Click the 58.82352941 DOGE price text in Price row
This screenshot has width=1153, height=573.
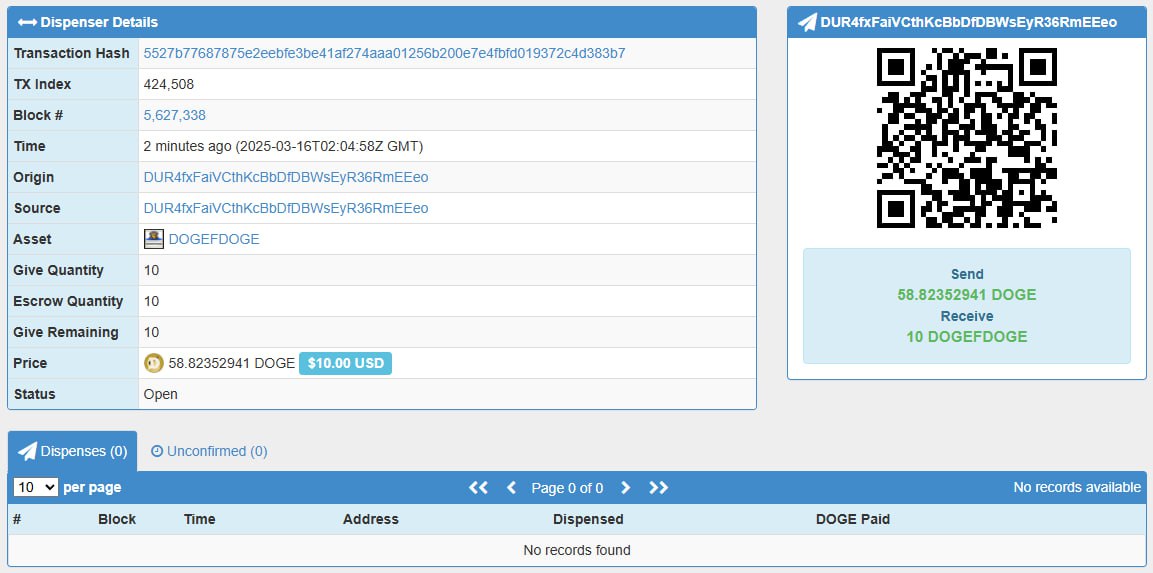click(x=232, y=363)
